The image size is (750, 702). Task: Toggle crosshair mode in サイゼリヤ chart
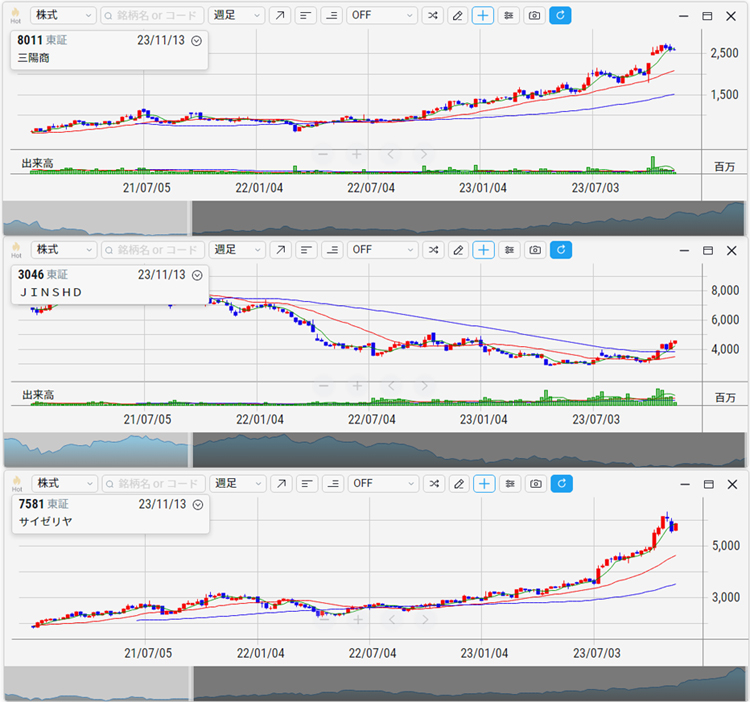(483, 484)
